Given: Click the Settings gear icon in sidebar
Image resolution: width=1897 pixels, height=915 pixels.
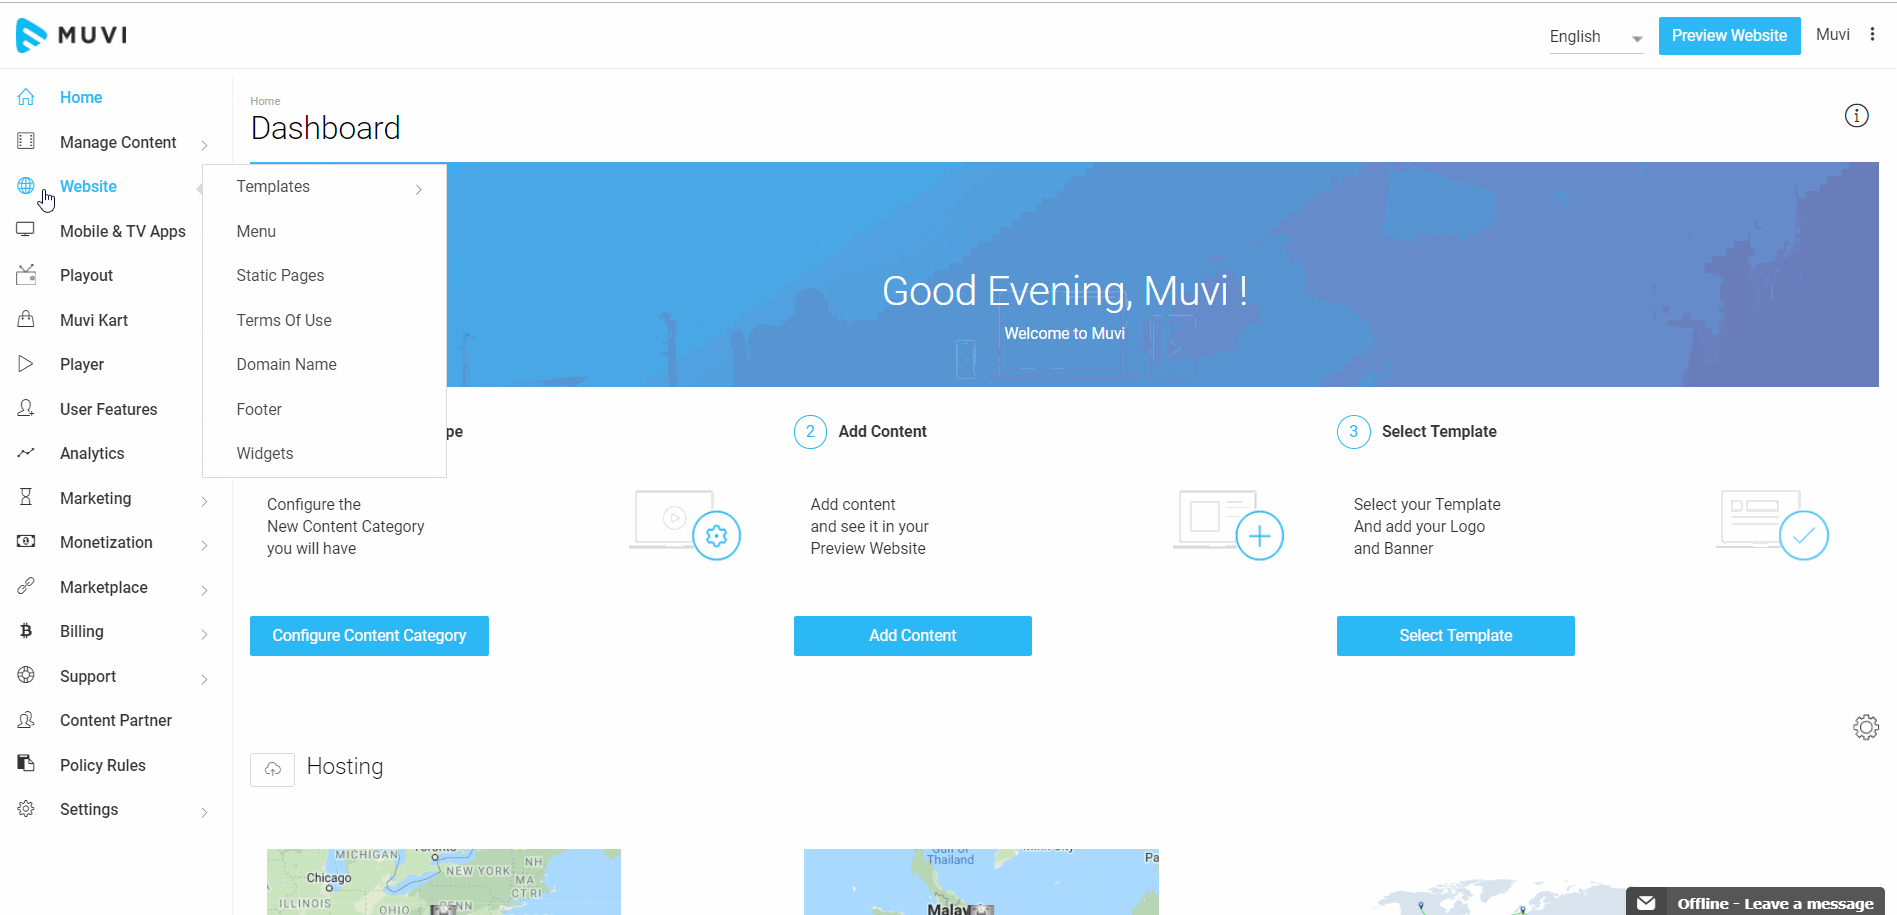Looking at the screenshot, I should (x=26, y=808).
